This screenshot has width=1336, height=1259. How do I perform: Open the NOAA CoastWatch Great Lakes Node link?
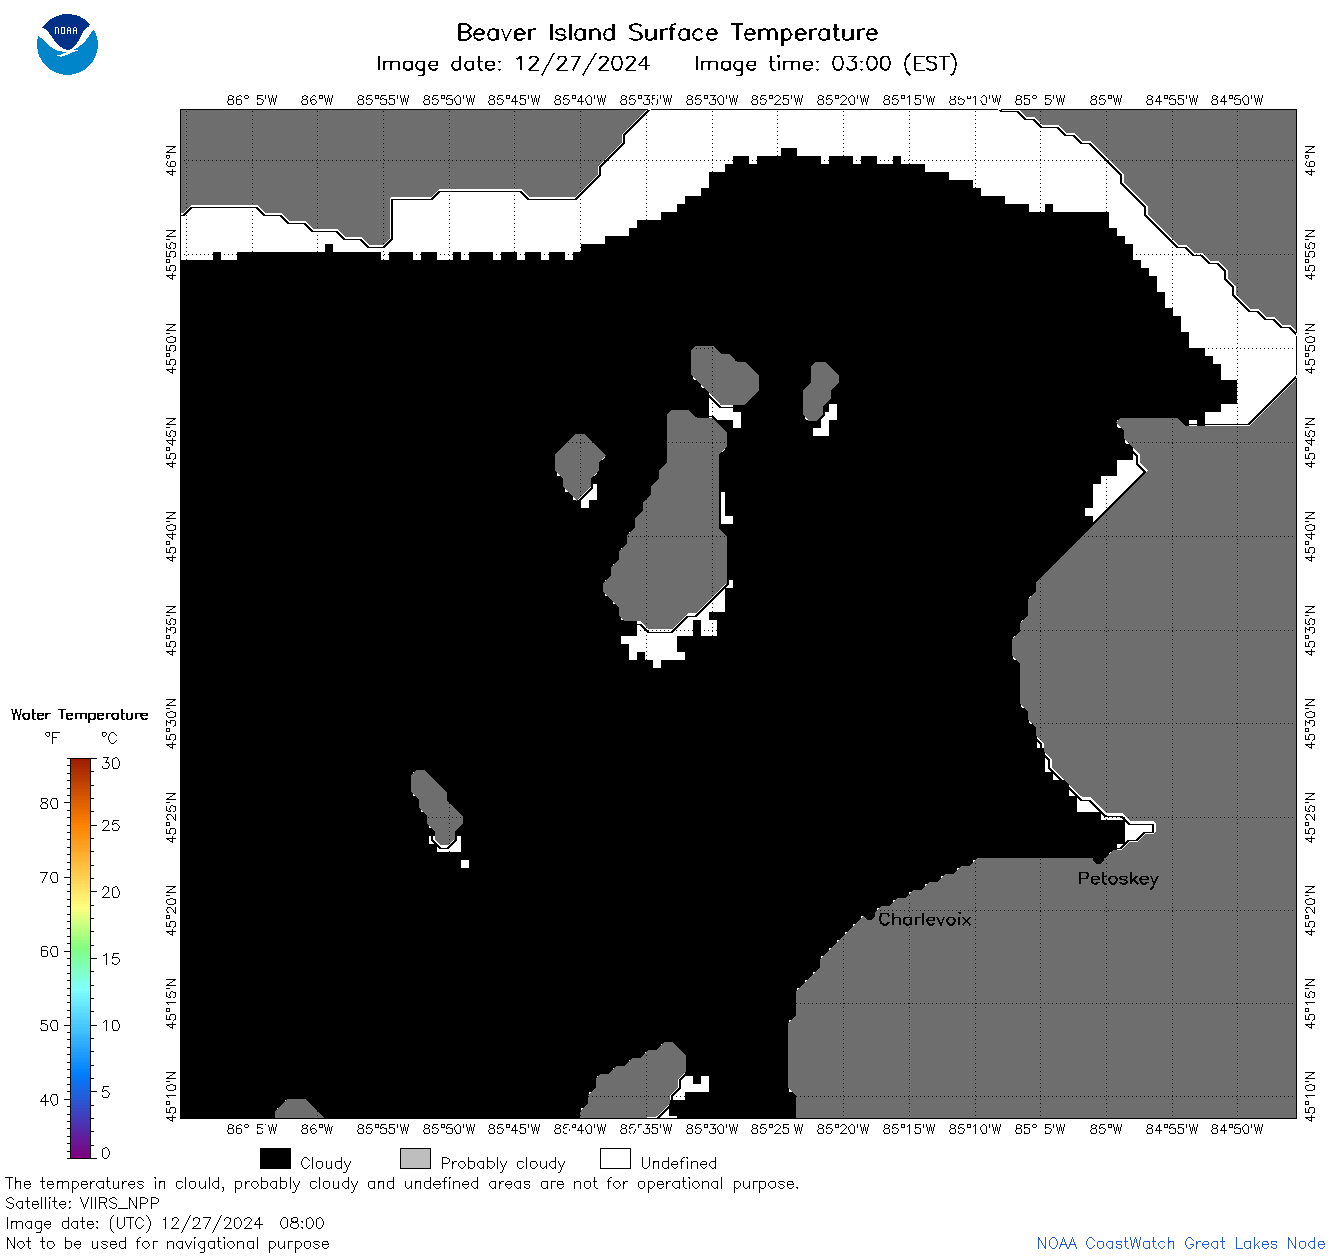pos(1180,1243)
